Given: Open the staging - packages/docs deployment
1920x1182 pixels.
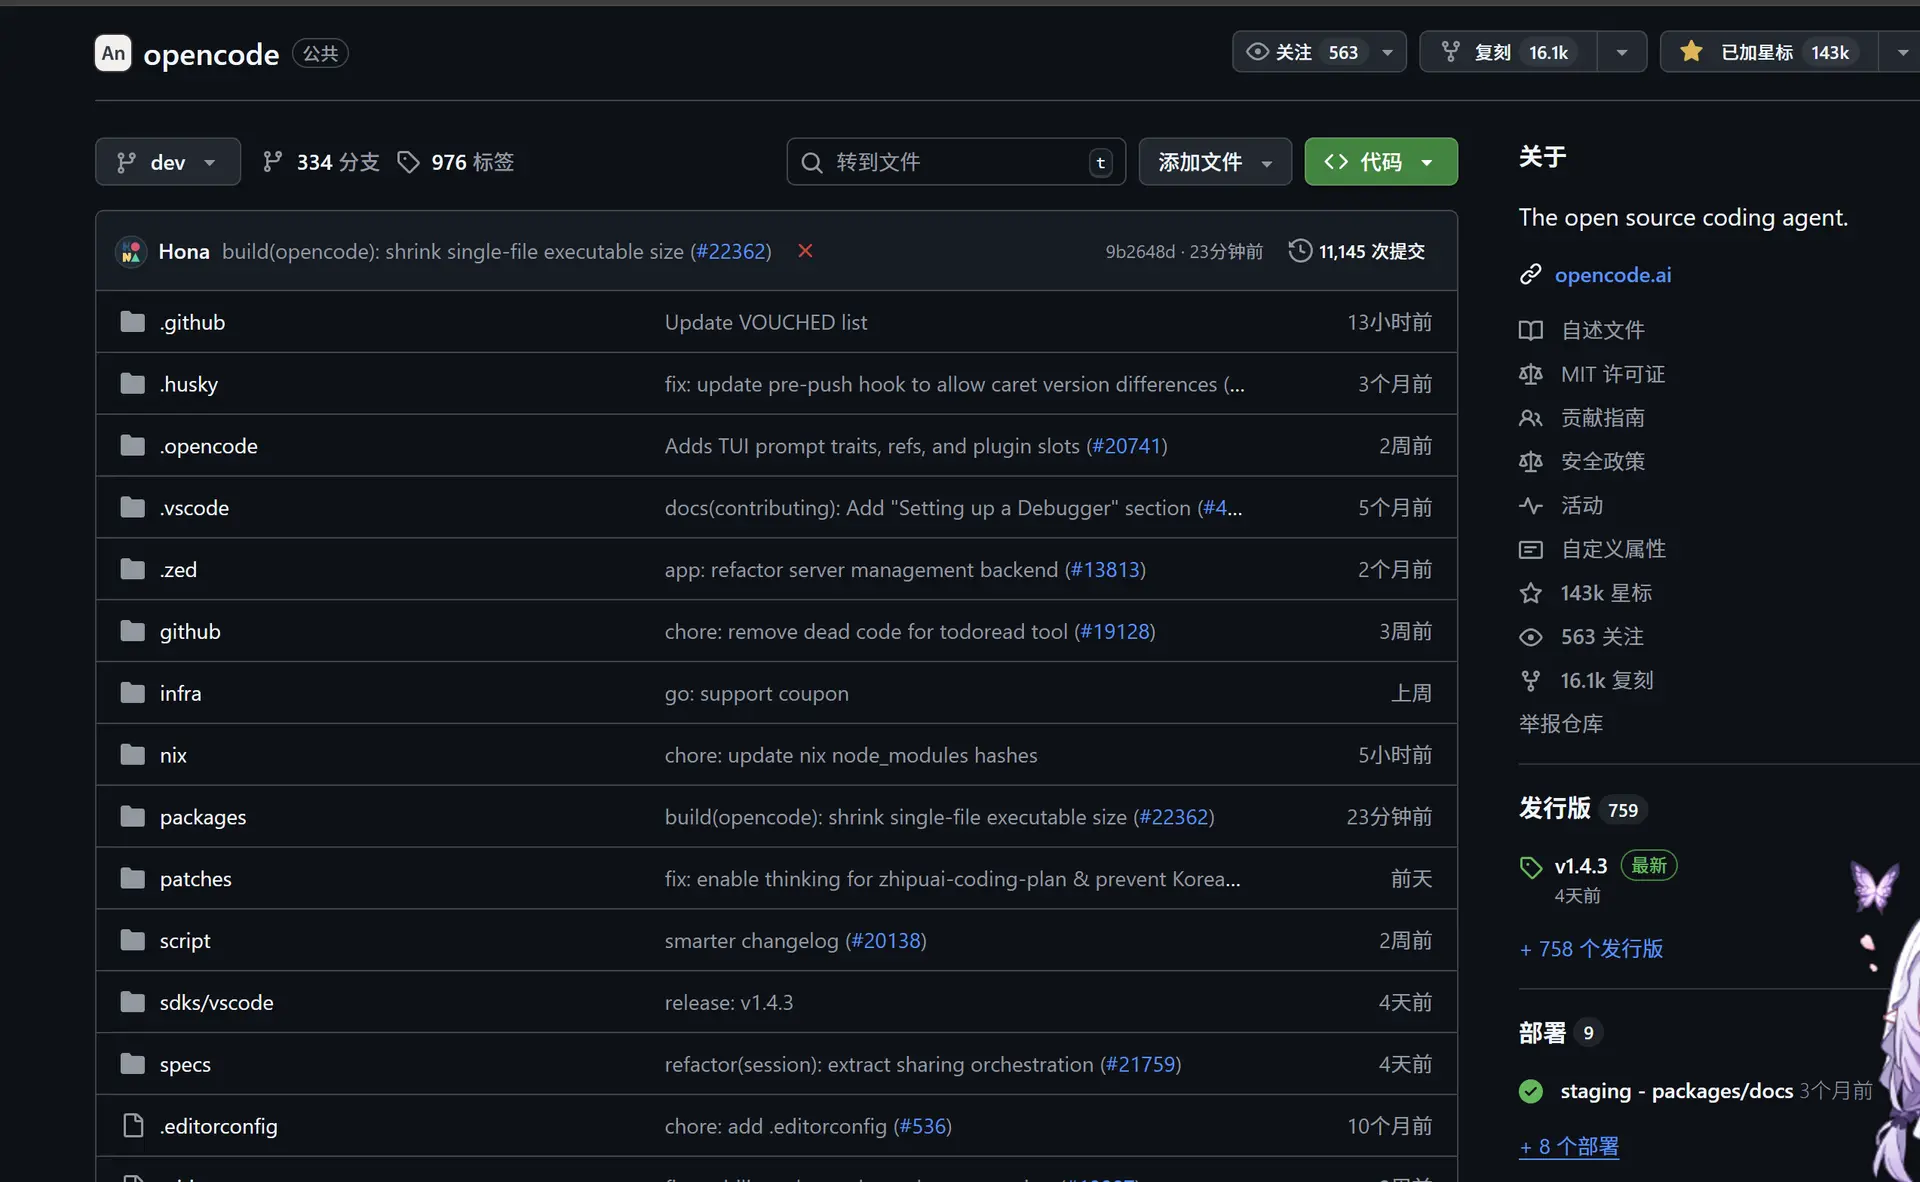Looking at the screenshot, I should pyautogui.click(x=1676, y=1091).
